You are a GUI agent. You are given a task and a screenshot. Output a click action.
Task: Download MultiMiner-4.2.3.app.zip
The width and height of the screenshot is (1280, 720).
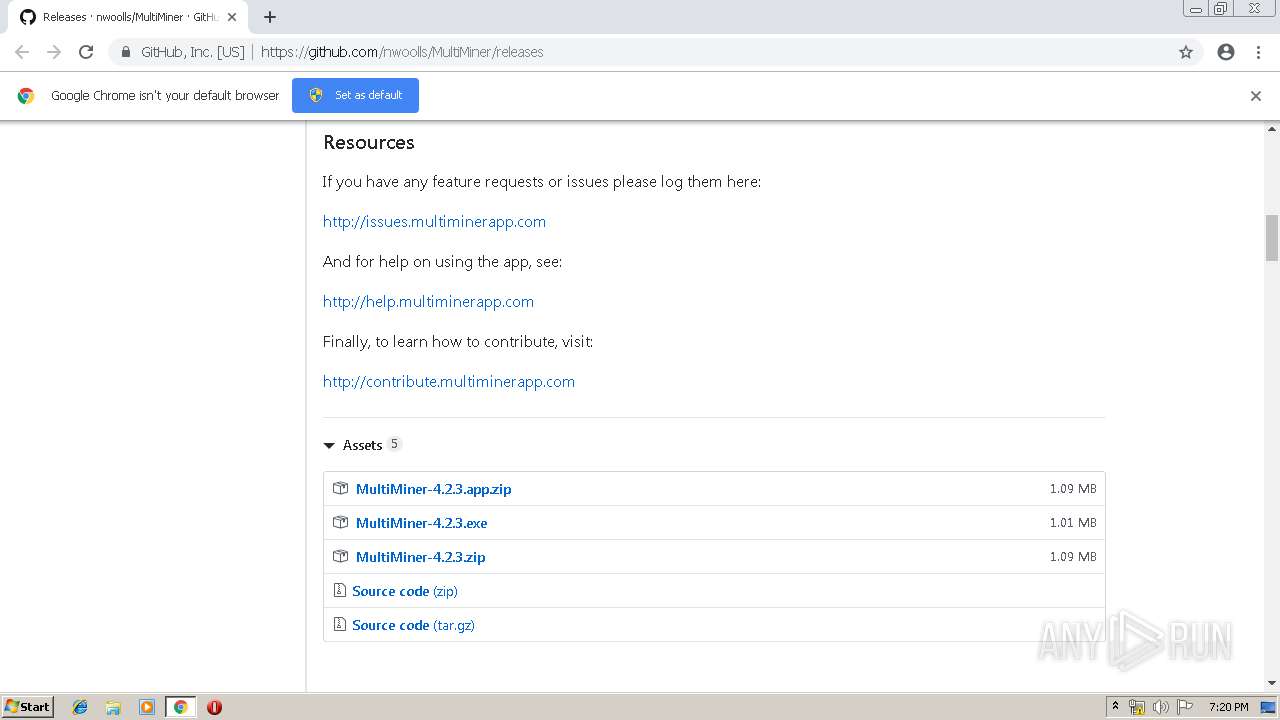433,489
